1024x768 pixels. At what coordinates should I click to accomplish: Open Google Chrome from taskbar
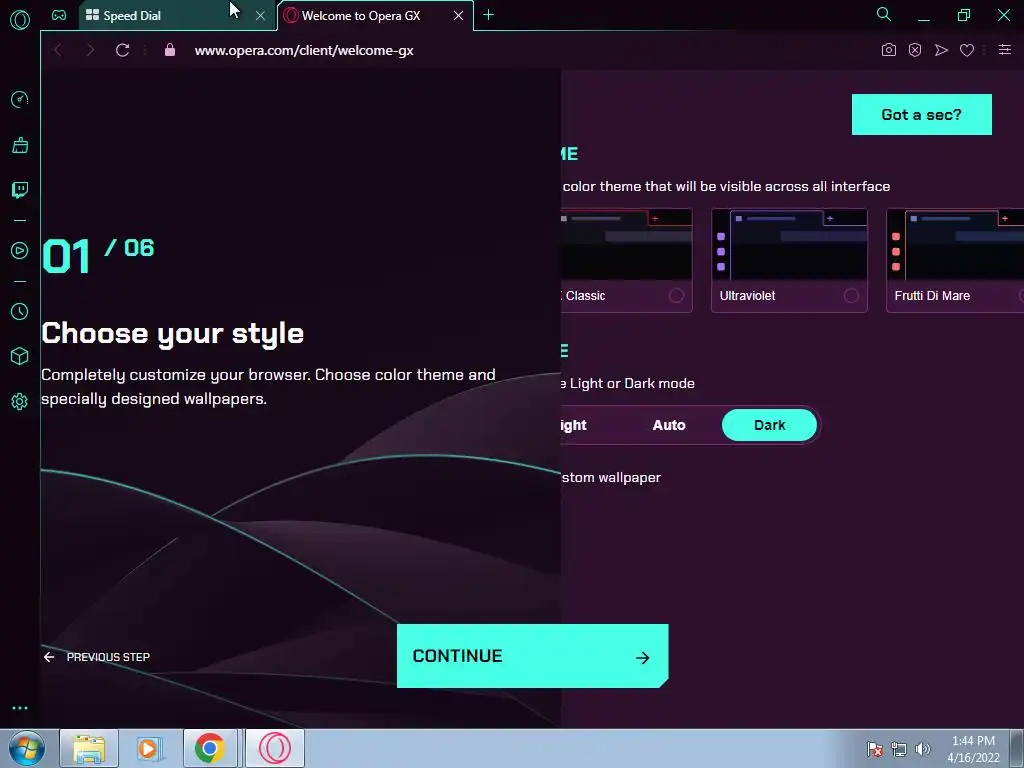(x=210, y=748)
